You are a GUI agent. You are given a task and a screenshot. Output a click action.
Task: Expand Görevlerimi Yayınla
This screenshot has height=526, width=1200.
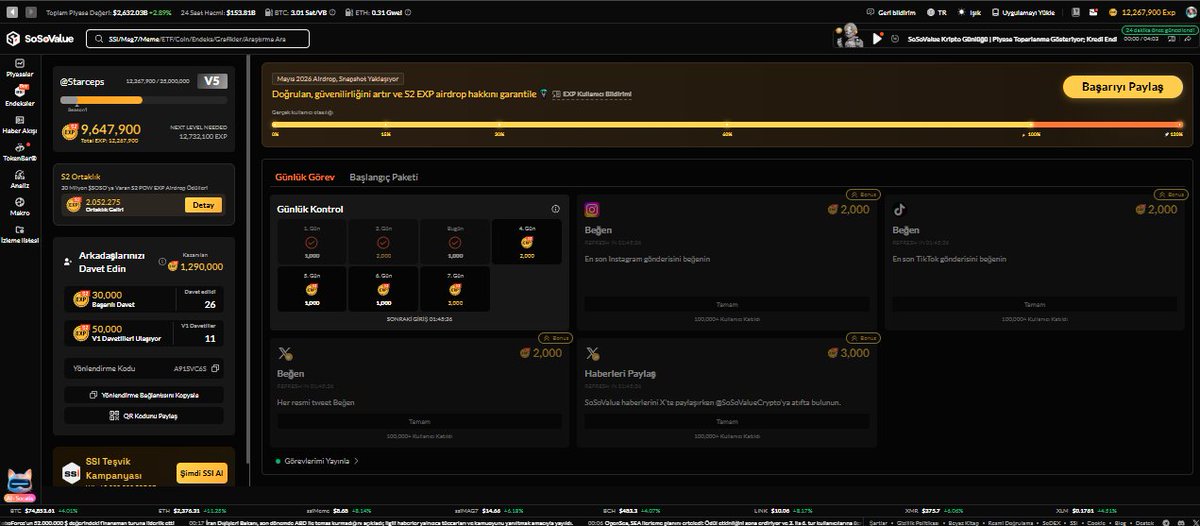coord(318,461)
